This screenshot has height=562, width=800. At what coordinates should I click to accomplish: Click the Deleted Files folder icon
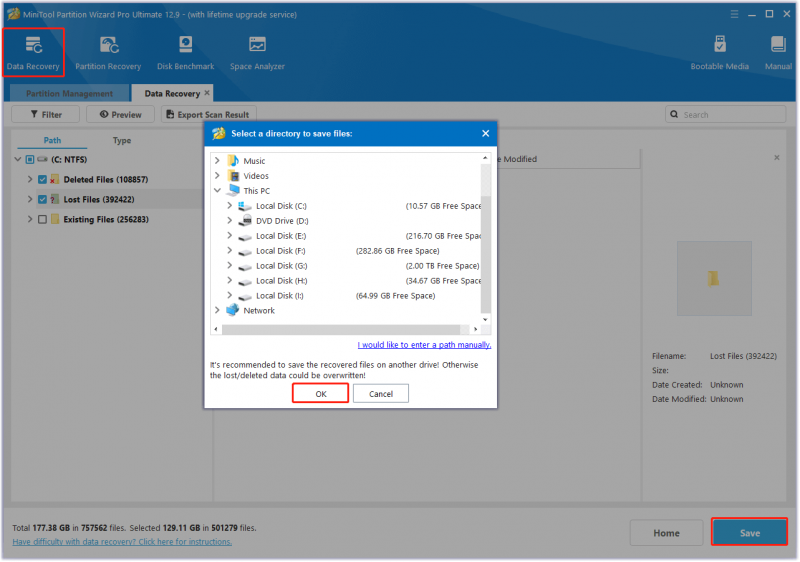54,180
